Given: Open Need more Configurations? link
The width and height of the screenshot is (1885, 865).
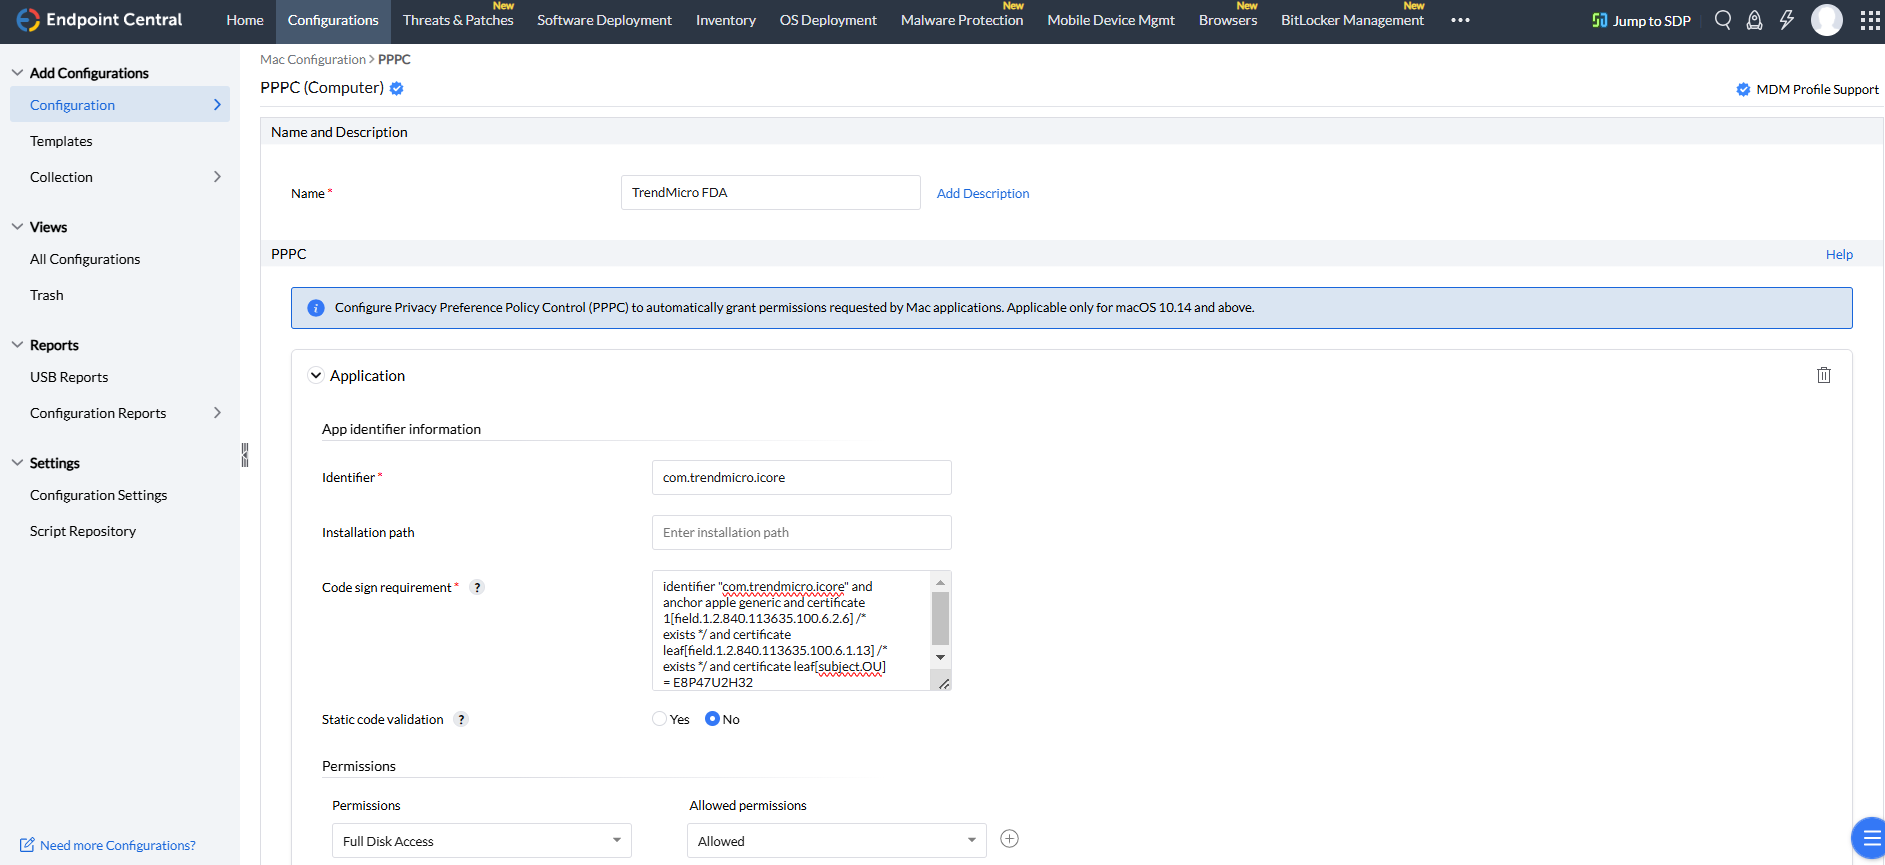Looking at the screenshot, I should click(118, 845).
